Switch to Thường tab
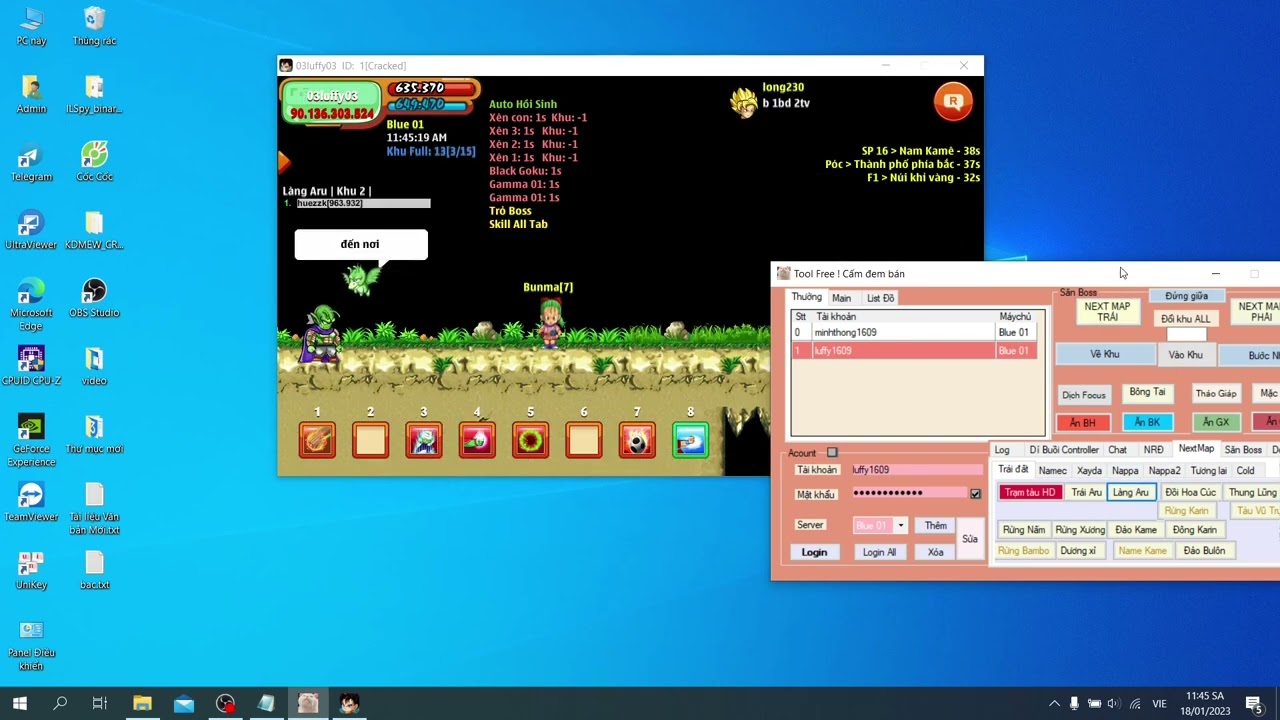Screen dimensions: 1280x720 coord(806,297)
